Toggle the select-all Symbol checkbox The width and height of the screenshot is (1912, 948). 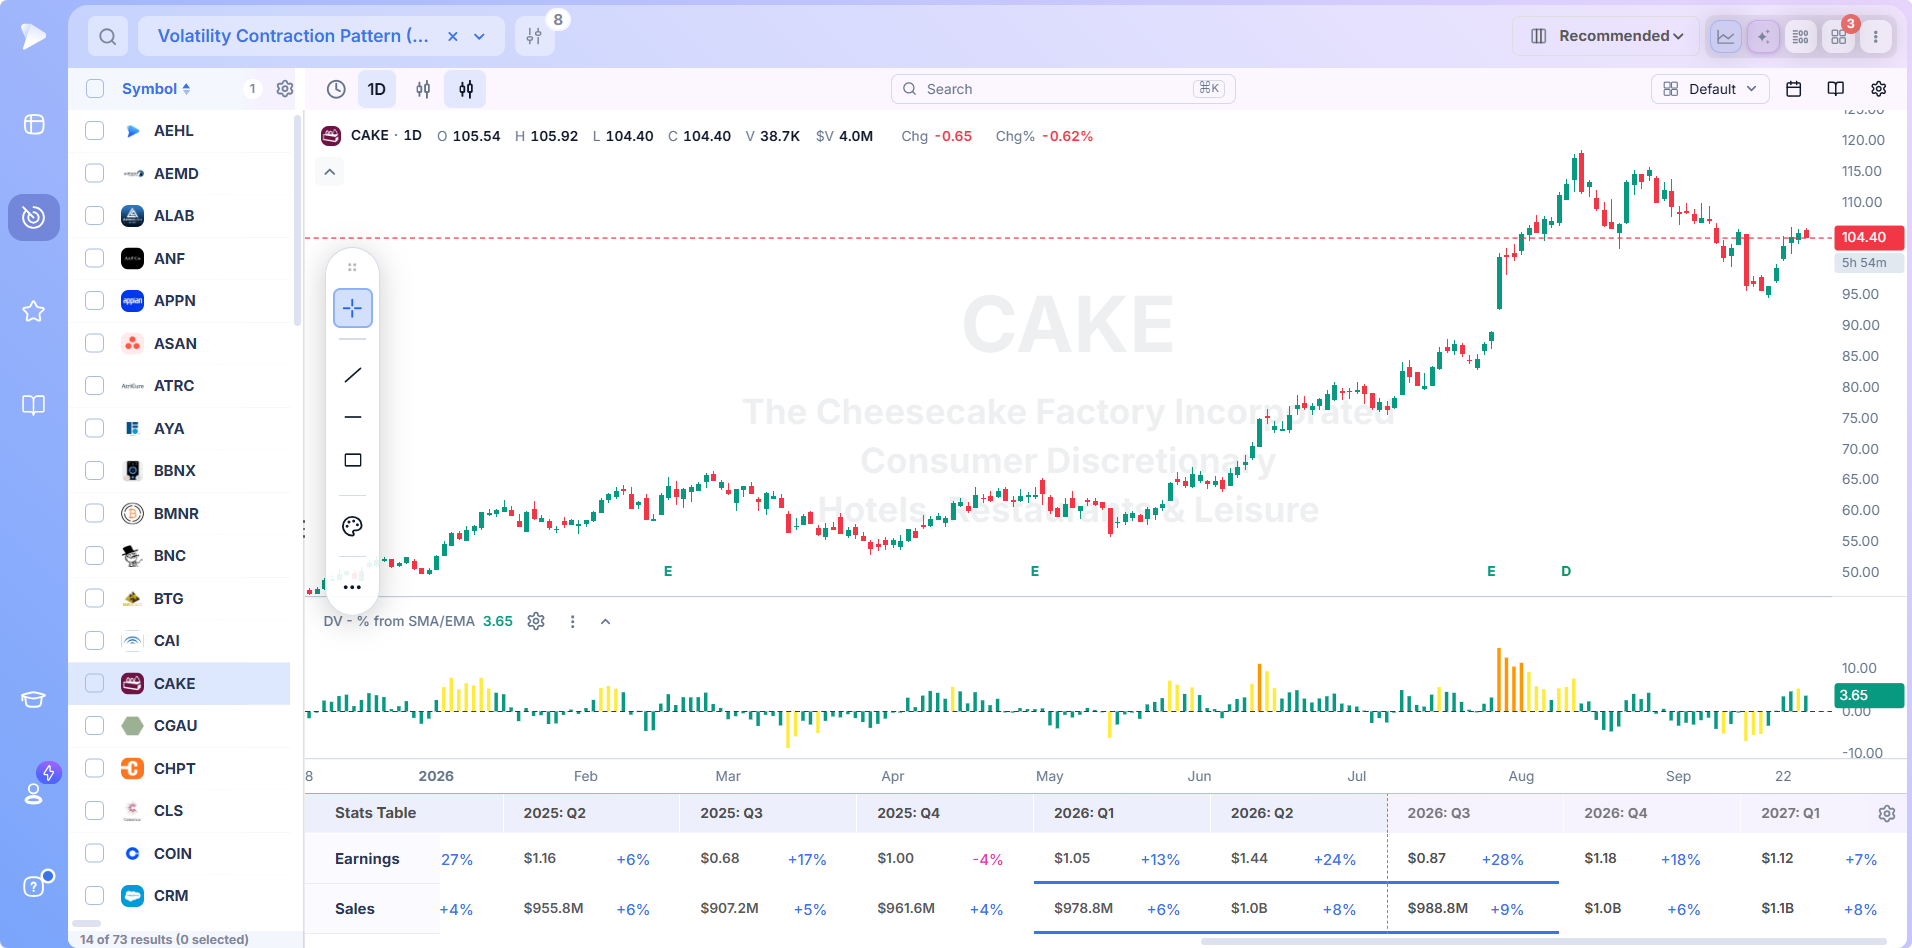[x=95, y=89]
